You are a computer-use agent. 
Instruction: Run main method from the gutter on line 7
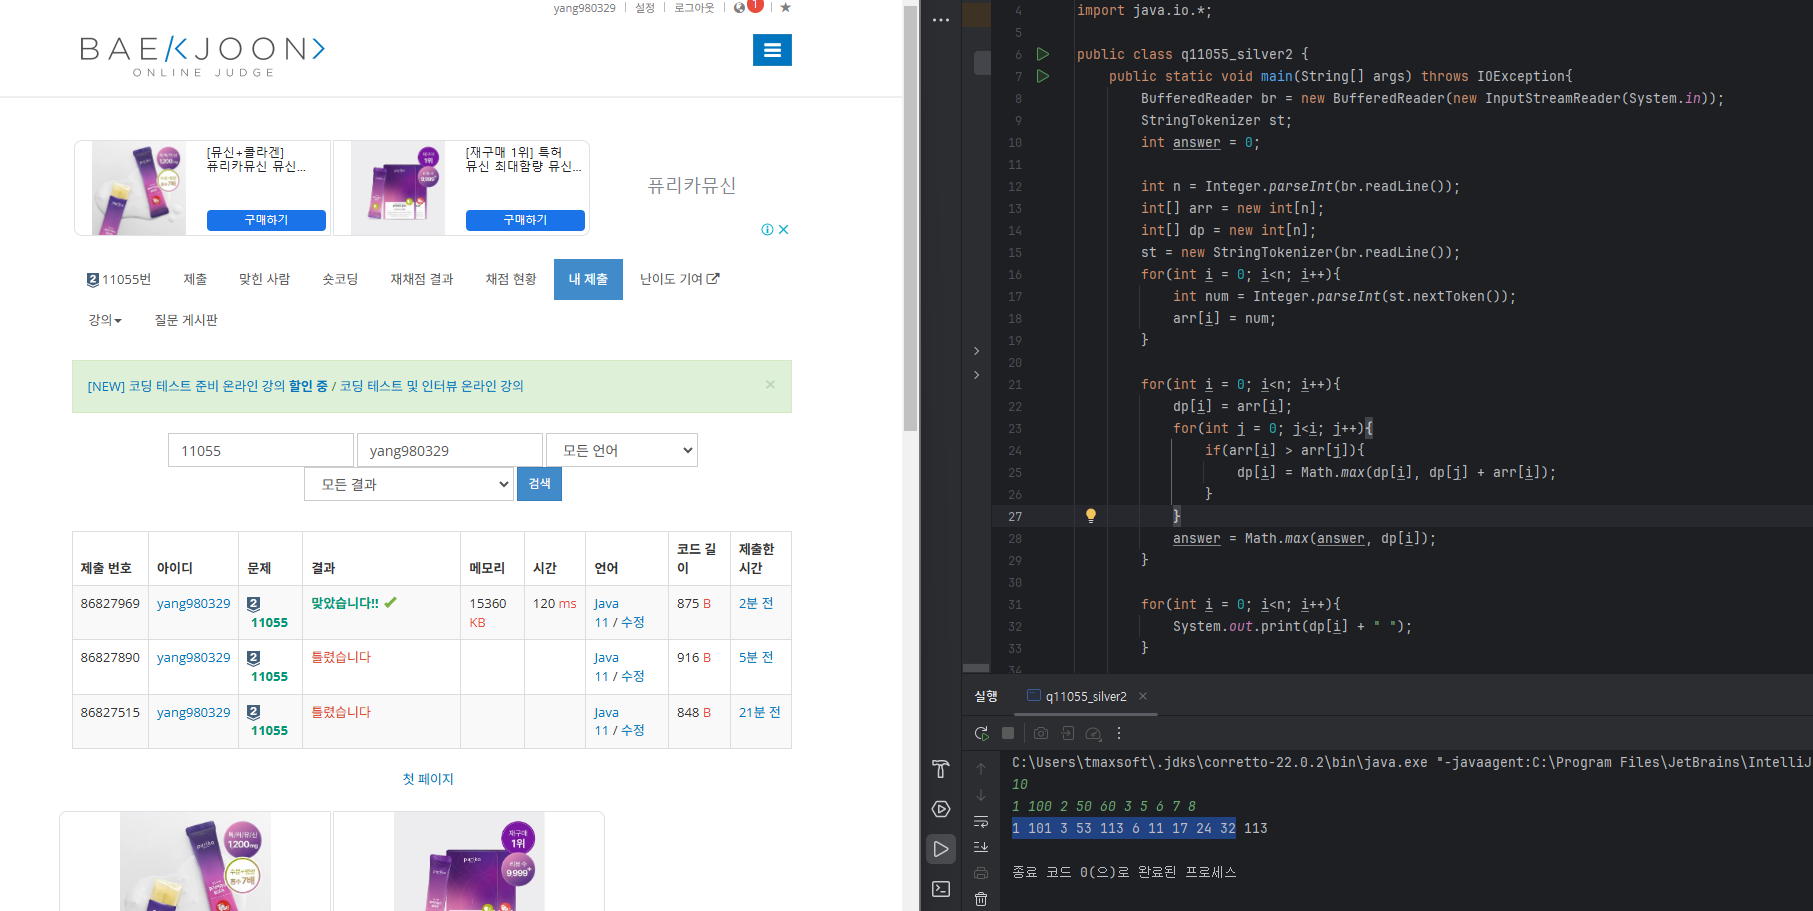[x=1043, y=76]
